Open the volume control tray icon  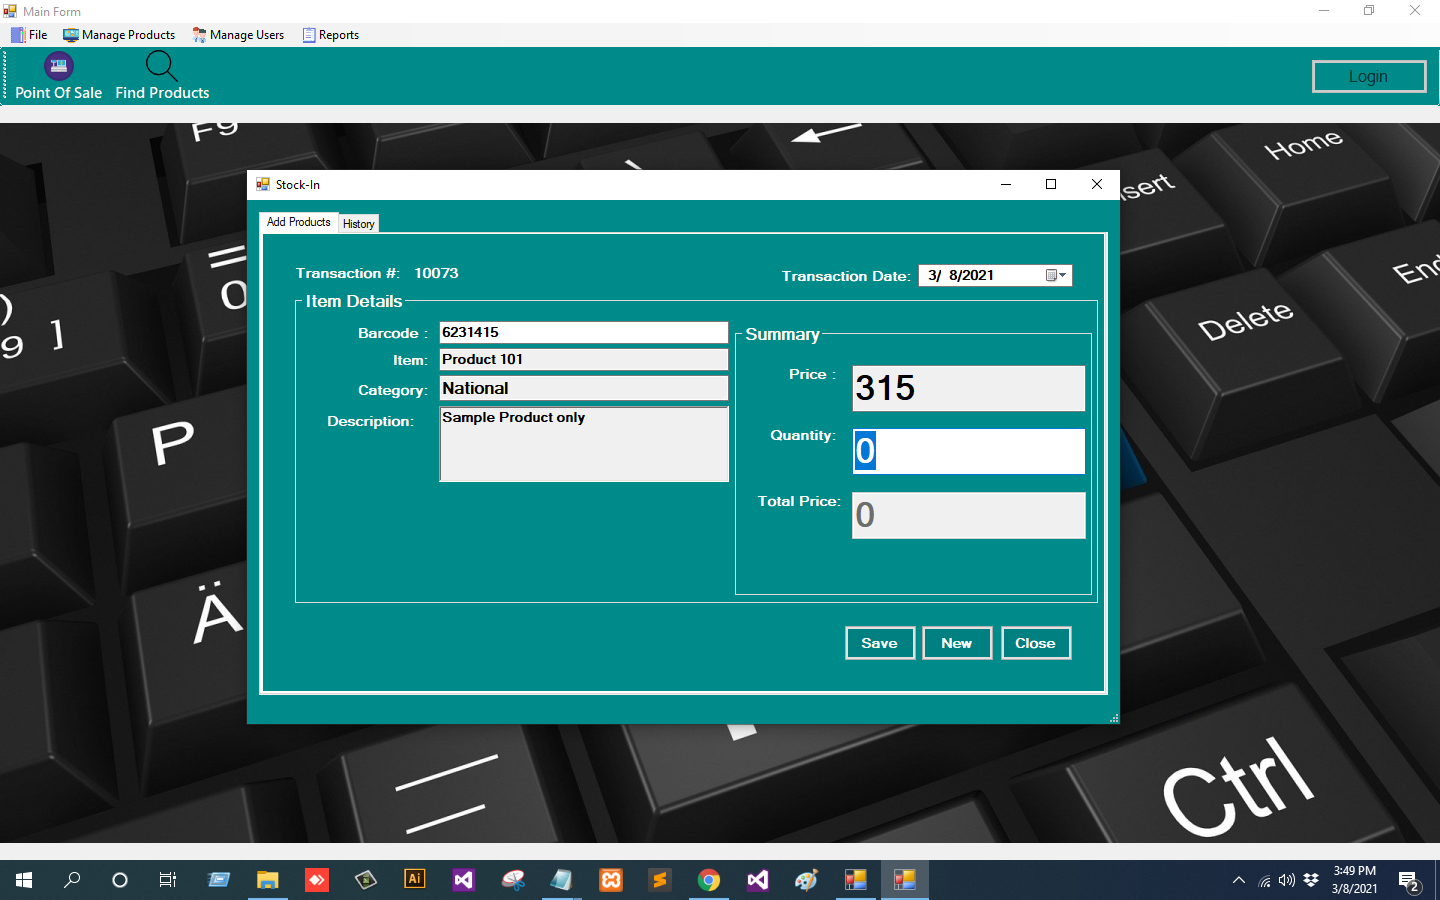click(1287, 880)
